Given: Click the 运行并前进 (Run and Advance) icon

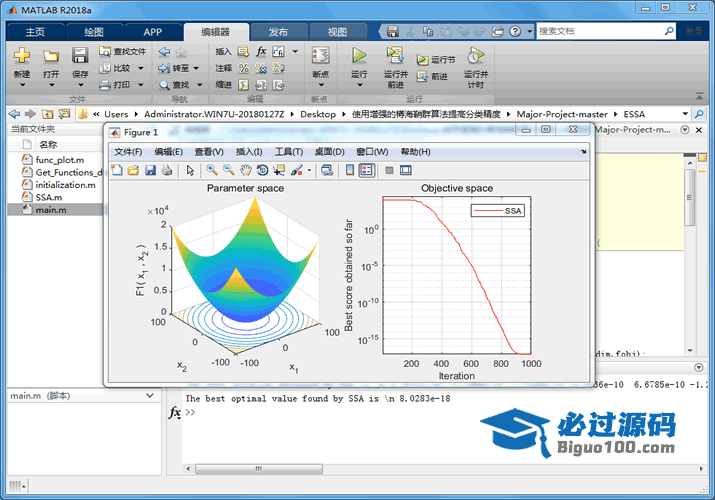Looking at the screenshot, I should [395, 55].
